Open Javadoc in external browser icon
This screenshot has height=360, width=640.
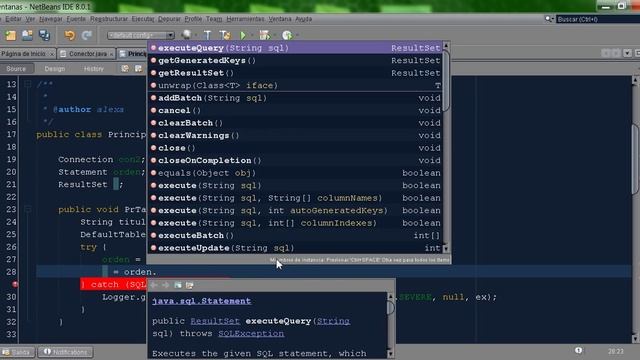click(x=178, y=285)
